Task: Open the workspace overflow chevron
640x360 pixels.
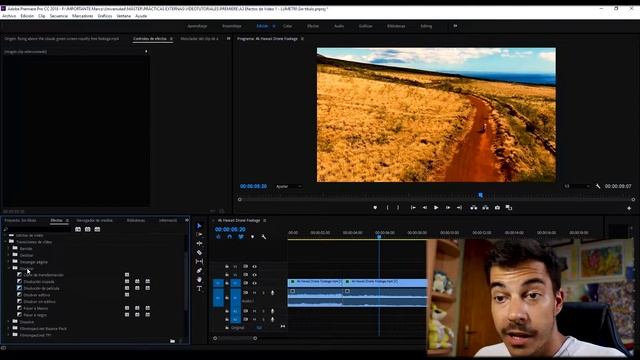Action: pos(455,26)
